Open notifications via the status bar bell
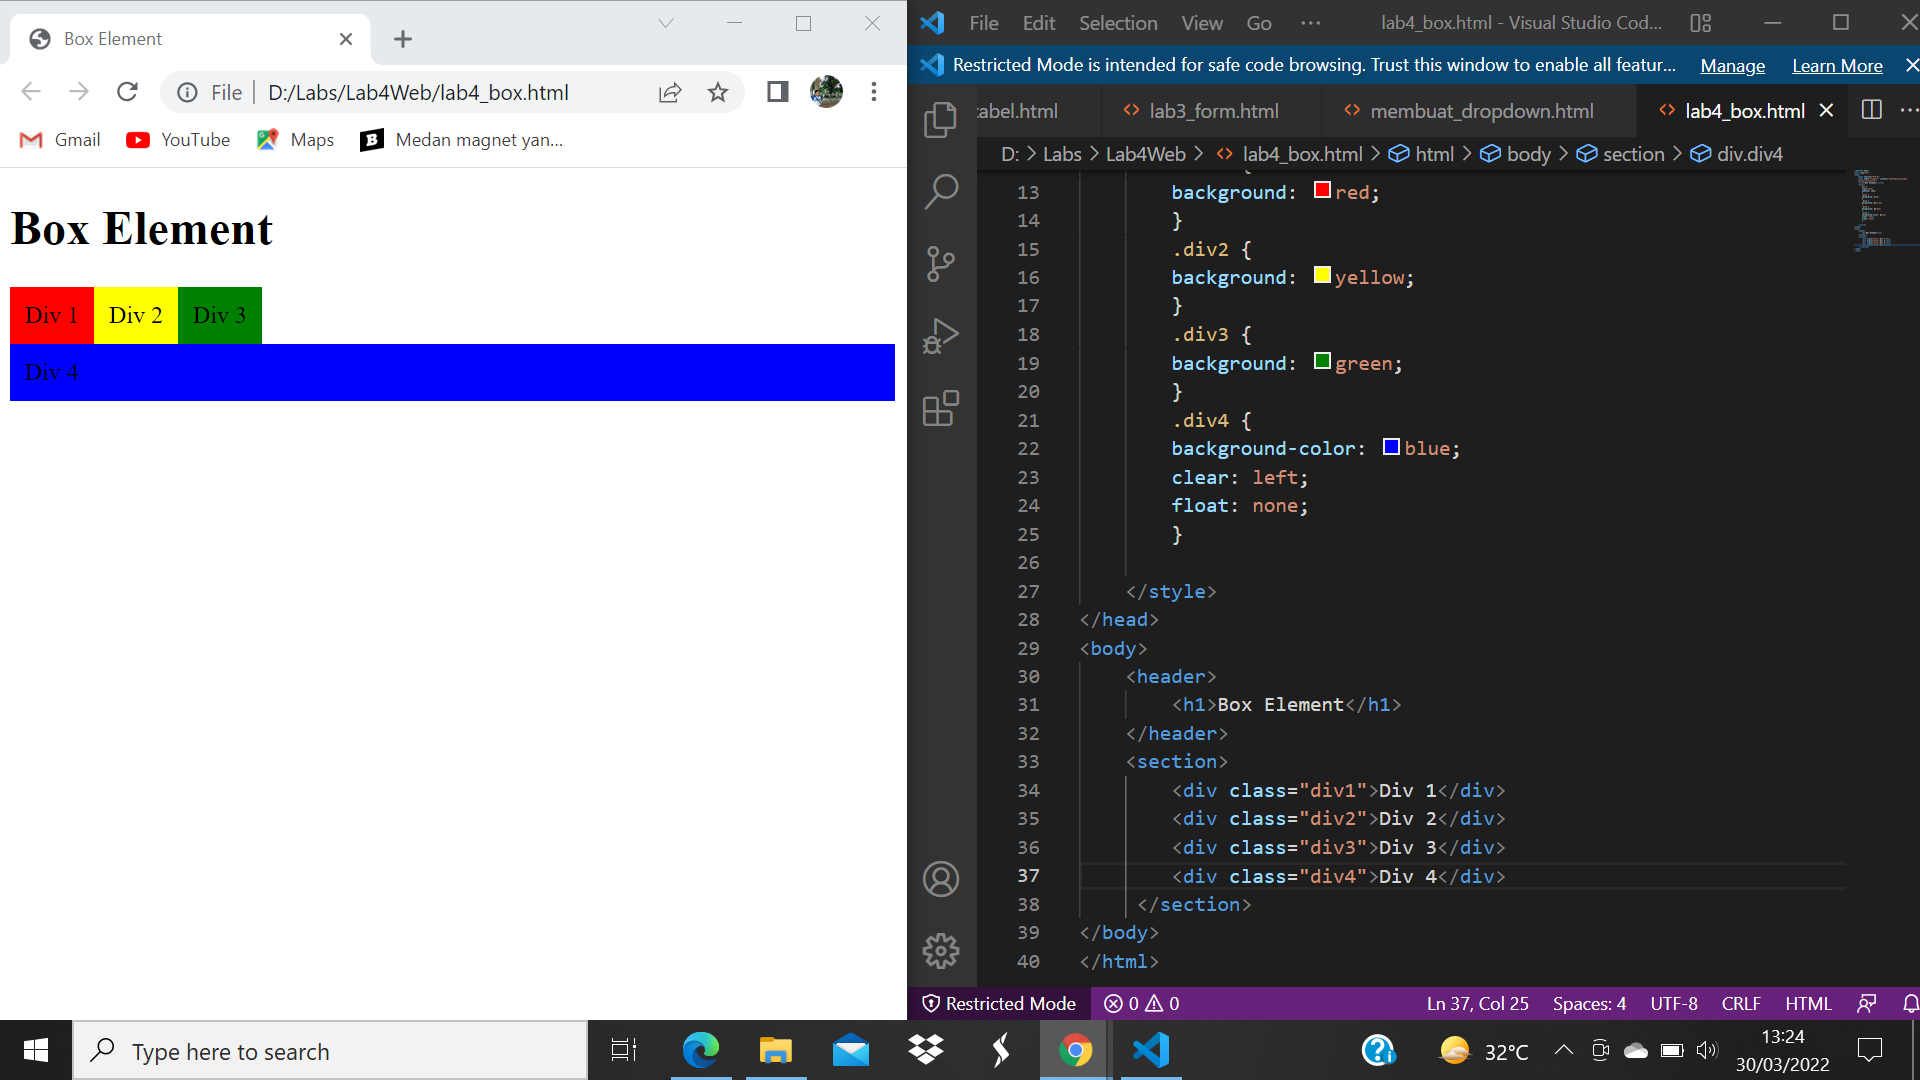Image resolution: width=1920 pixels, height=1080 pixels. coord(1911,1003)
